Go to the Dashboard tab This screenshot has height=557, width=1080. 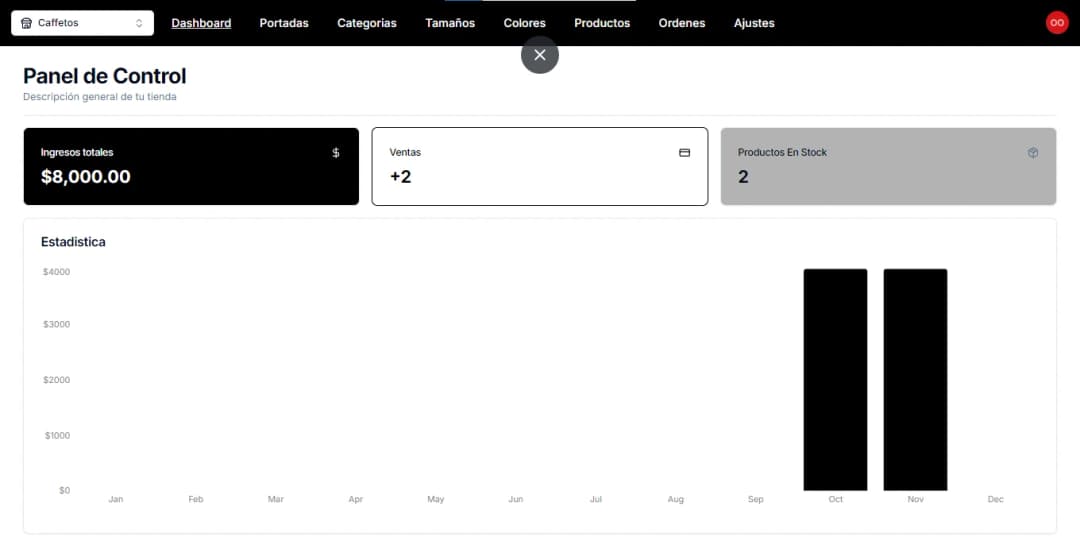click(201, 23)
